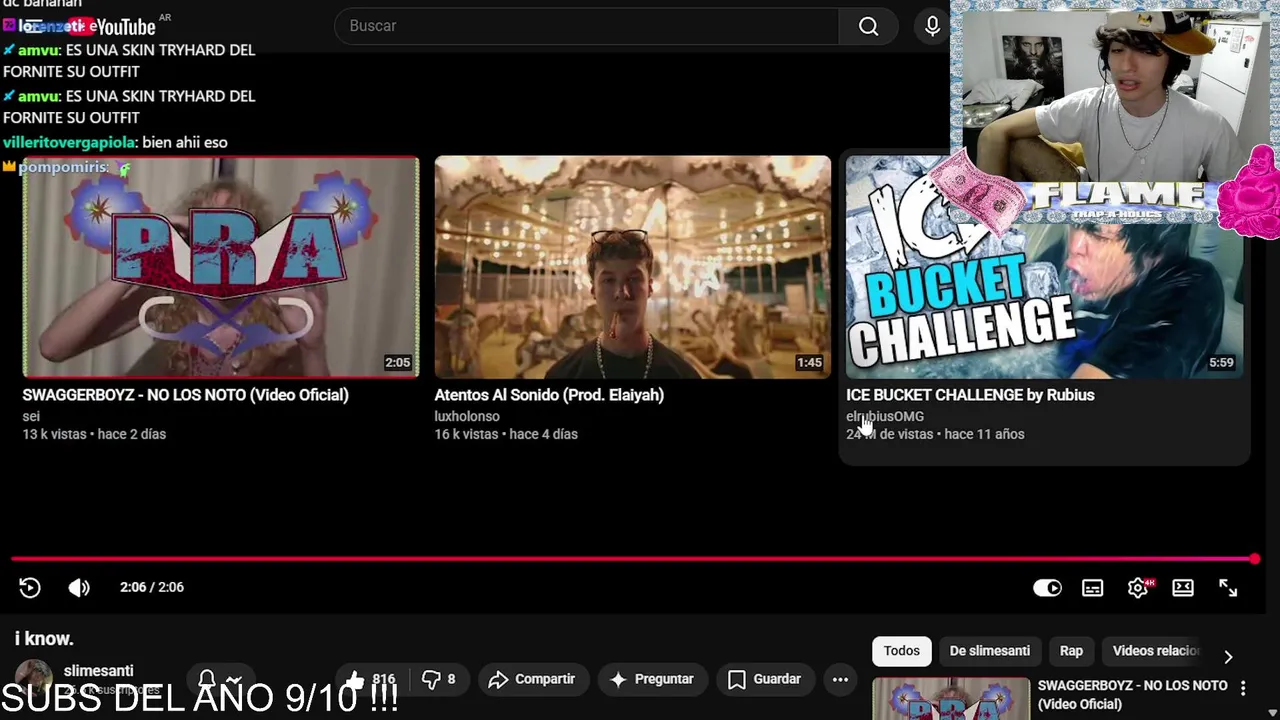Open slimesanti channel name
The image size is (1280, 720).
[x=99, y=671]
